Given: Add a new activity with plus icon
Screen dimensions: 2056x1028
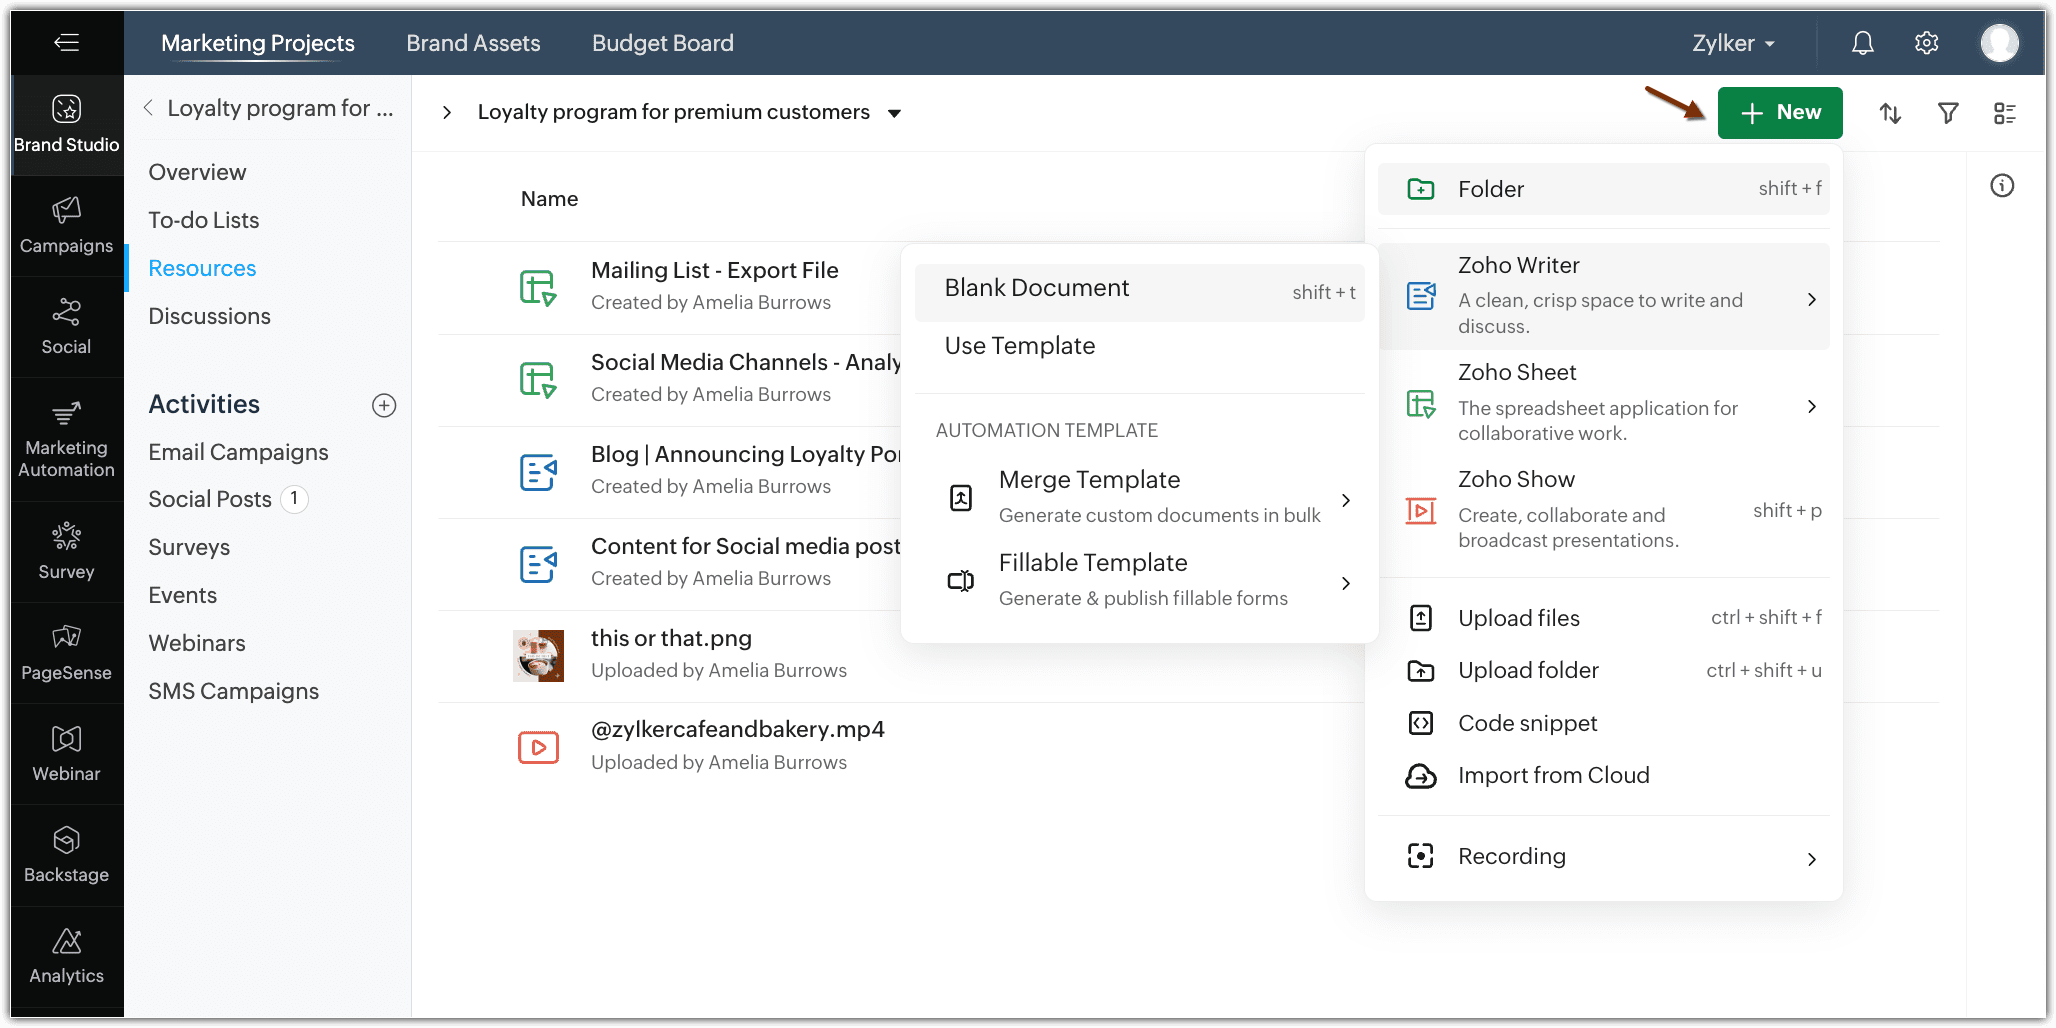Looking at the screenshot, I should (384, 405).
